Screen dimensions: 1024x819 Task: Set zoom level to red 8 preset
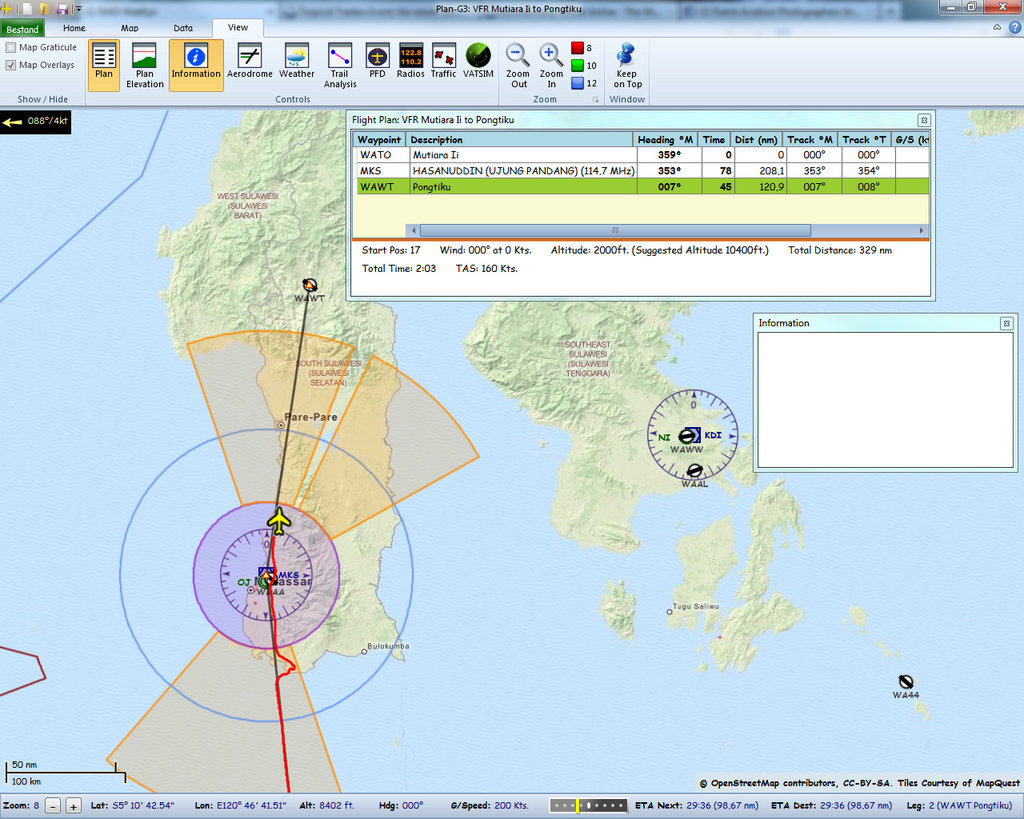pyautogui.click(x=577, y=47)
